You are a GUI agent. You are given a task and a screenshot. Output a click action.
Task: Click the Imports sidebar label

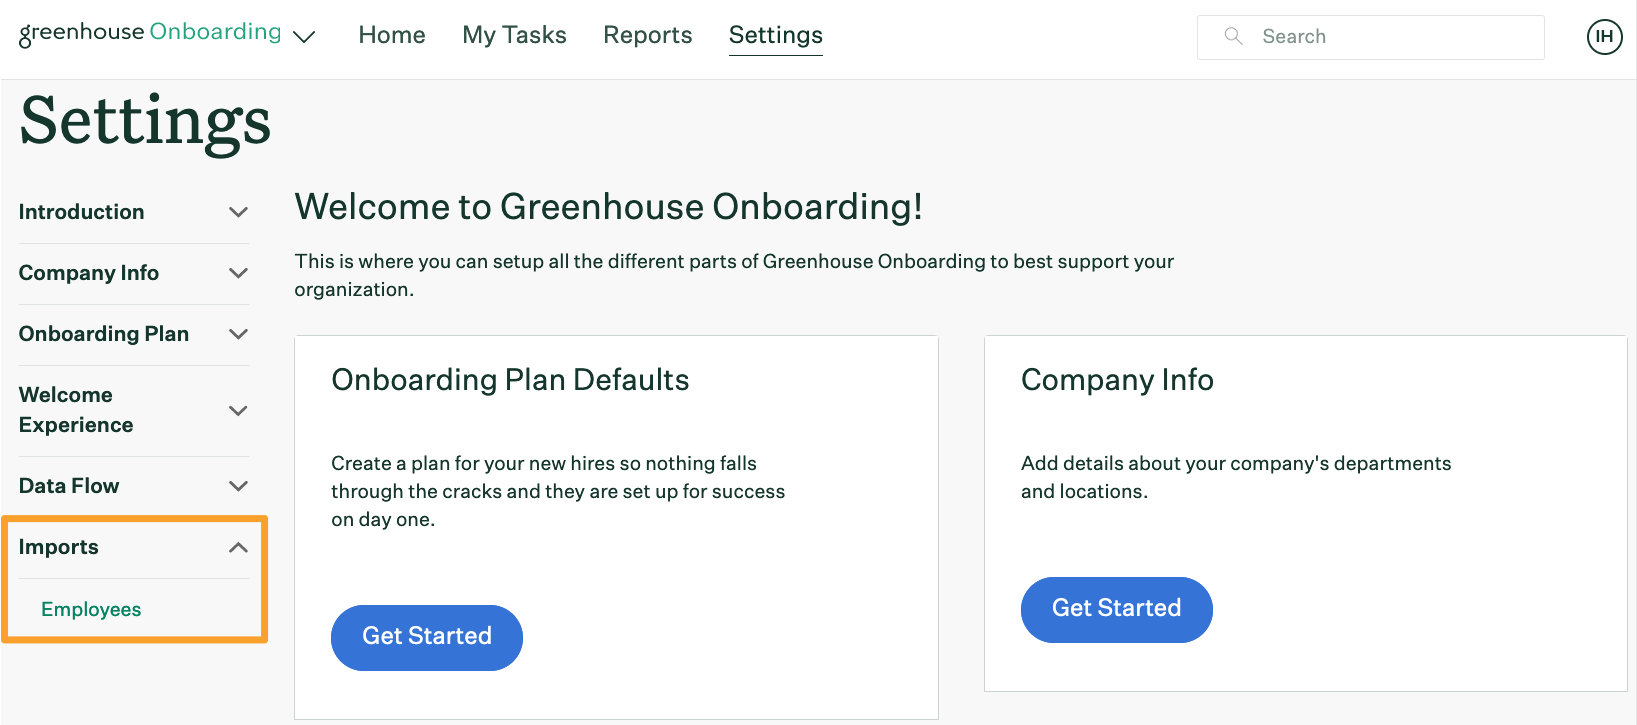[x=59, y=547]
